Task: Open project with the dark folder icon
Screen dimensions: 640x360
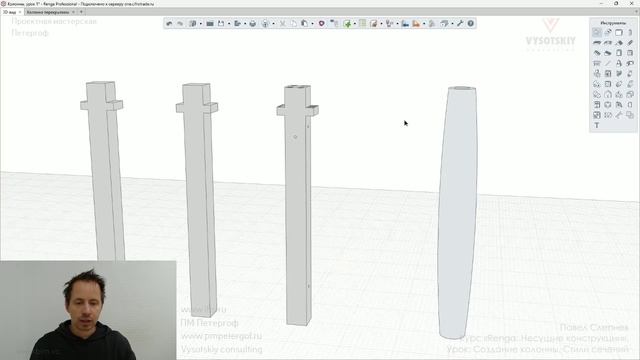Action: pos(210,24)
